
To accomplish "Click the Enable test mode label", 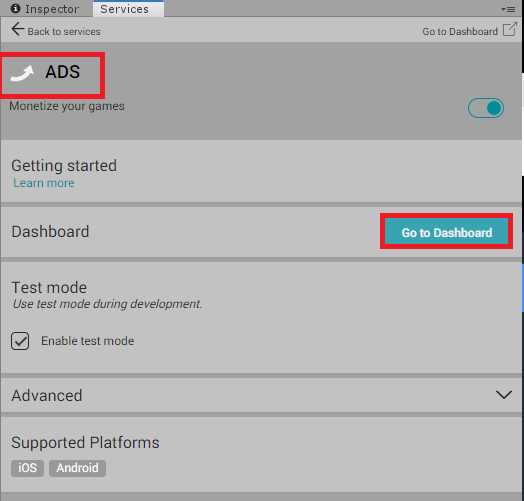I will point(88,341).
